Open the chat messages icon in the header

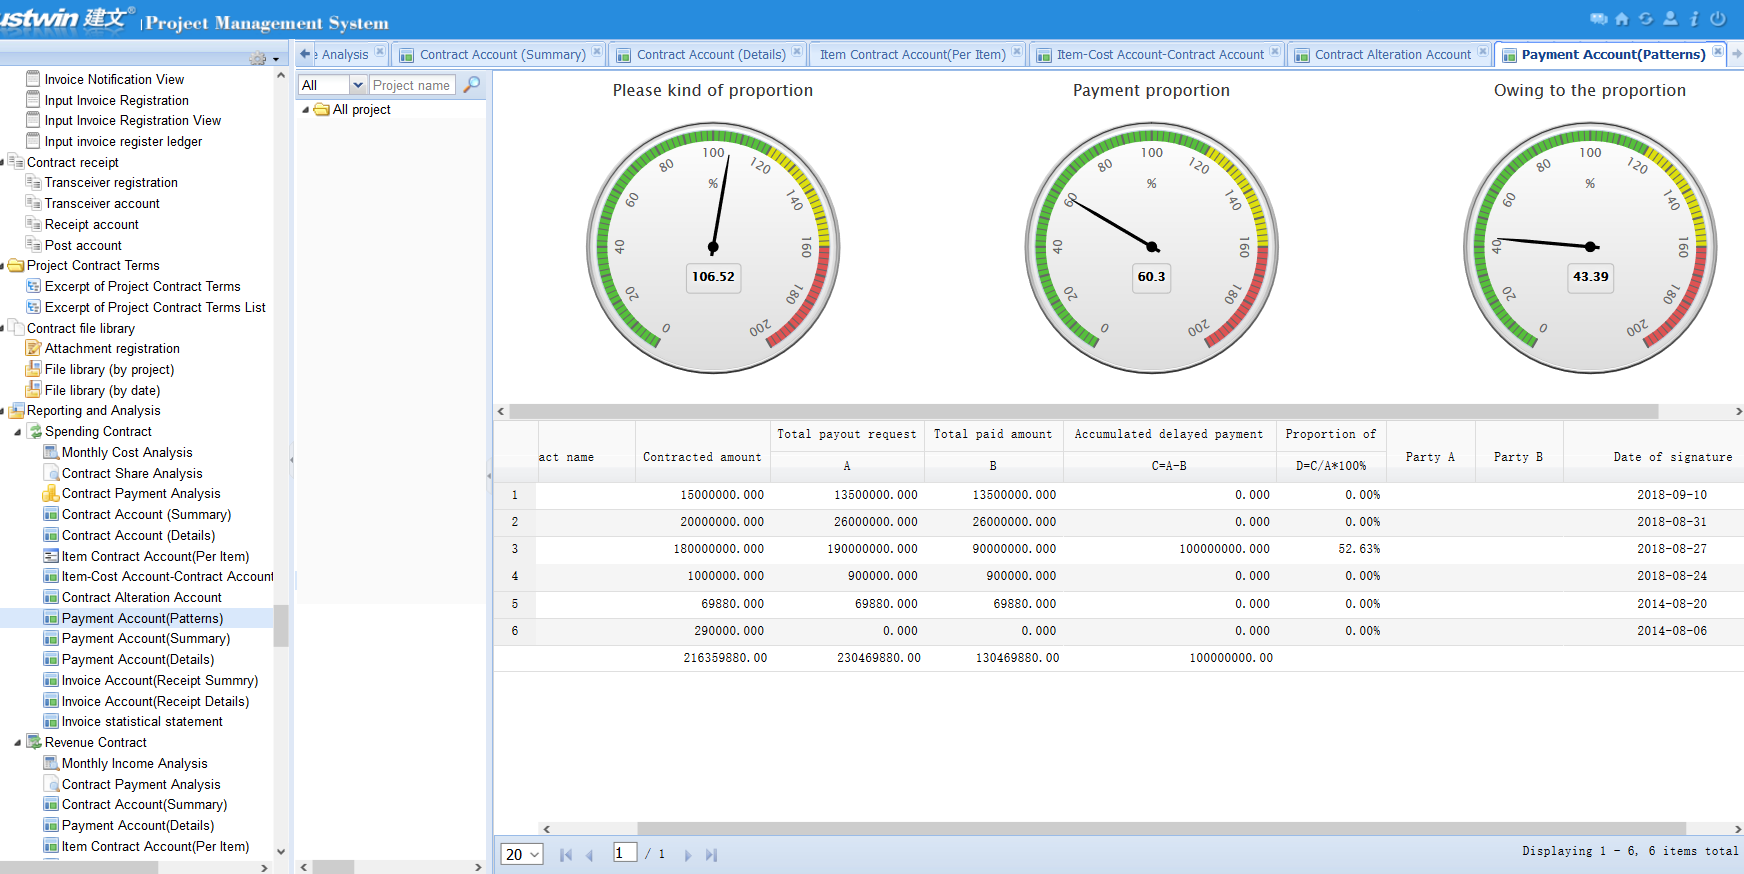click(1599, 19)
